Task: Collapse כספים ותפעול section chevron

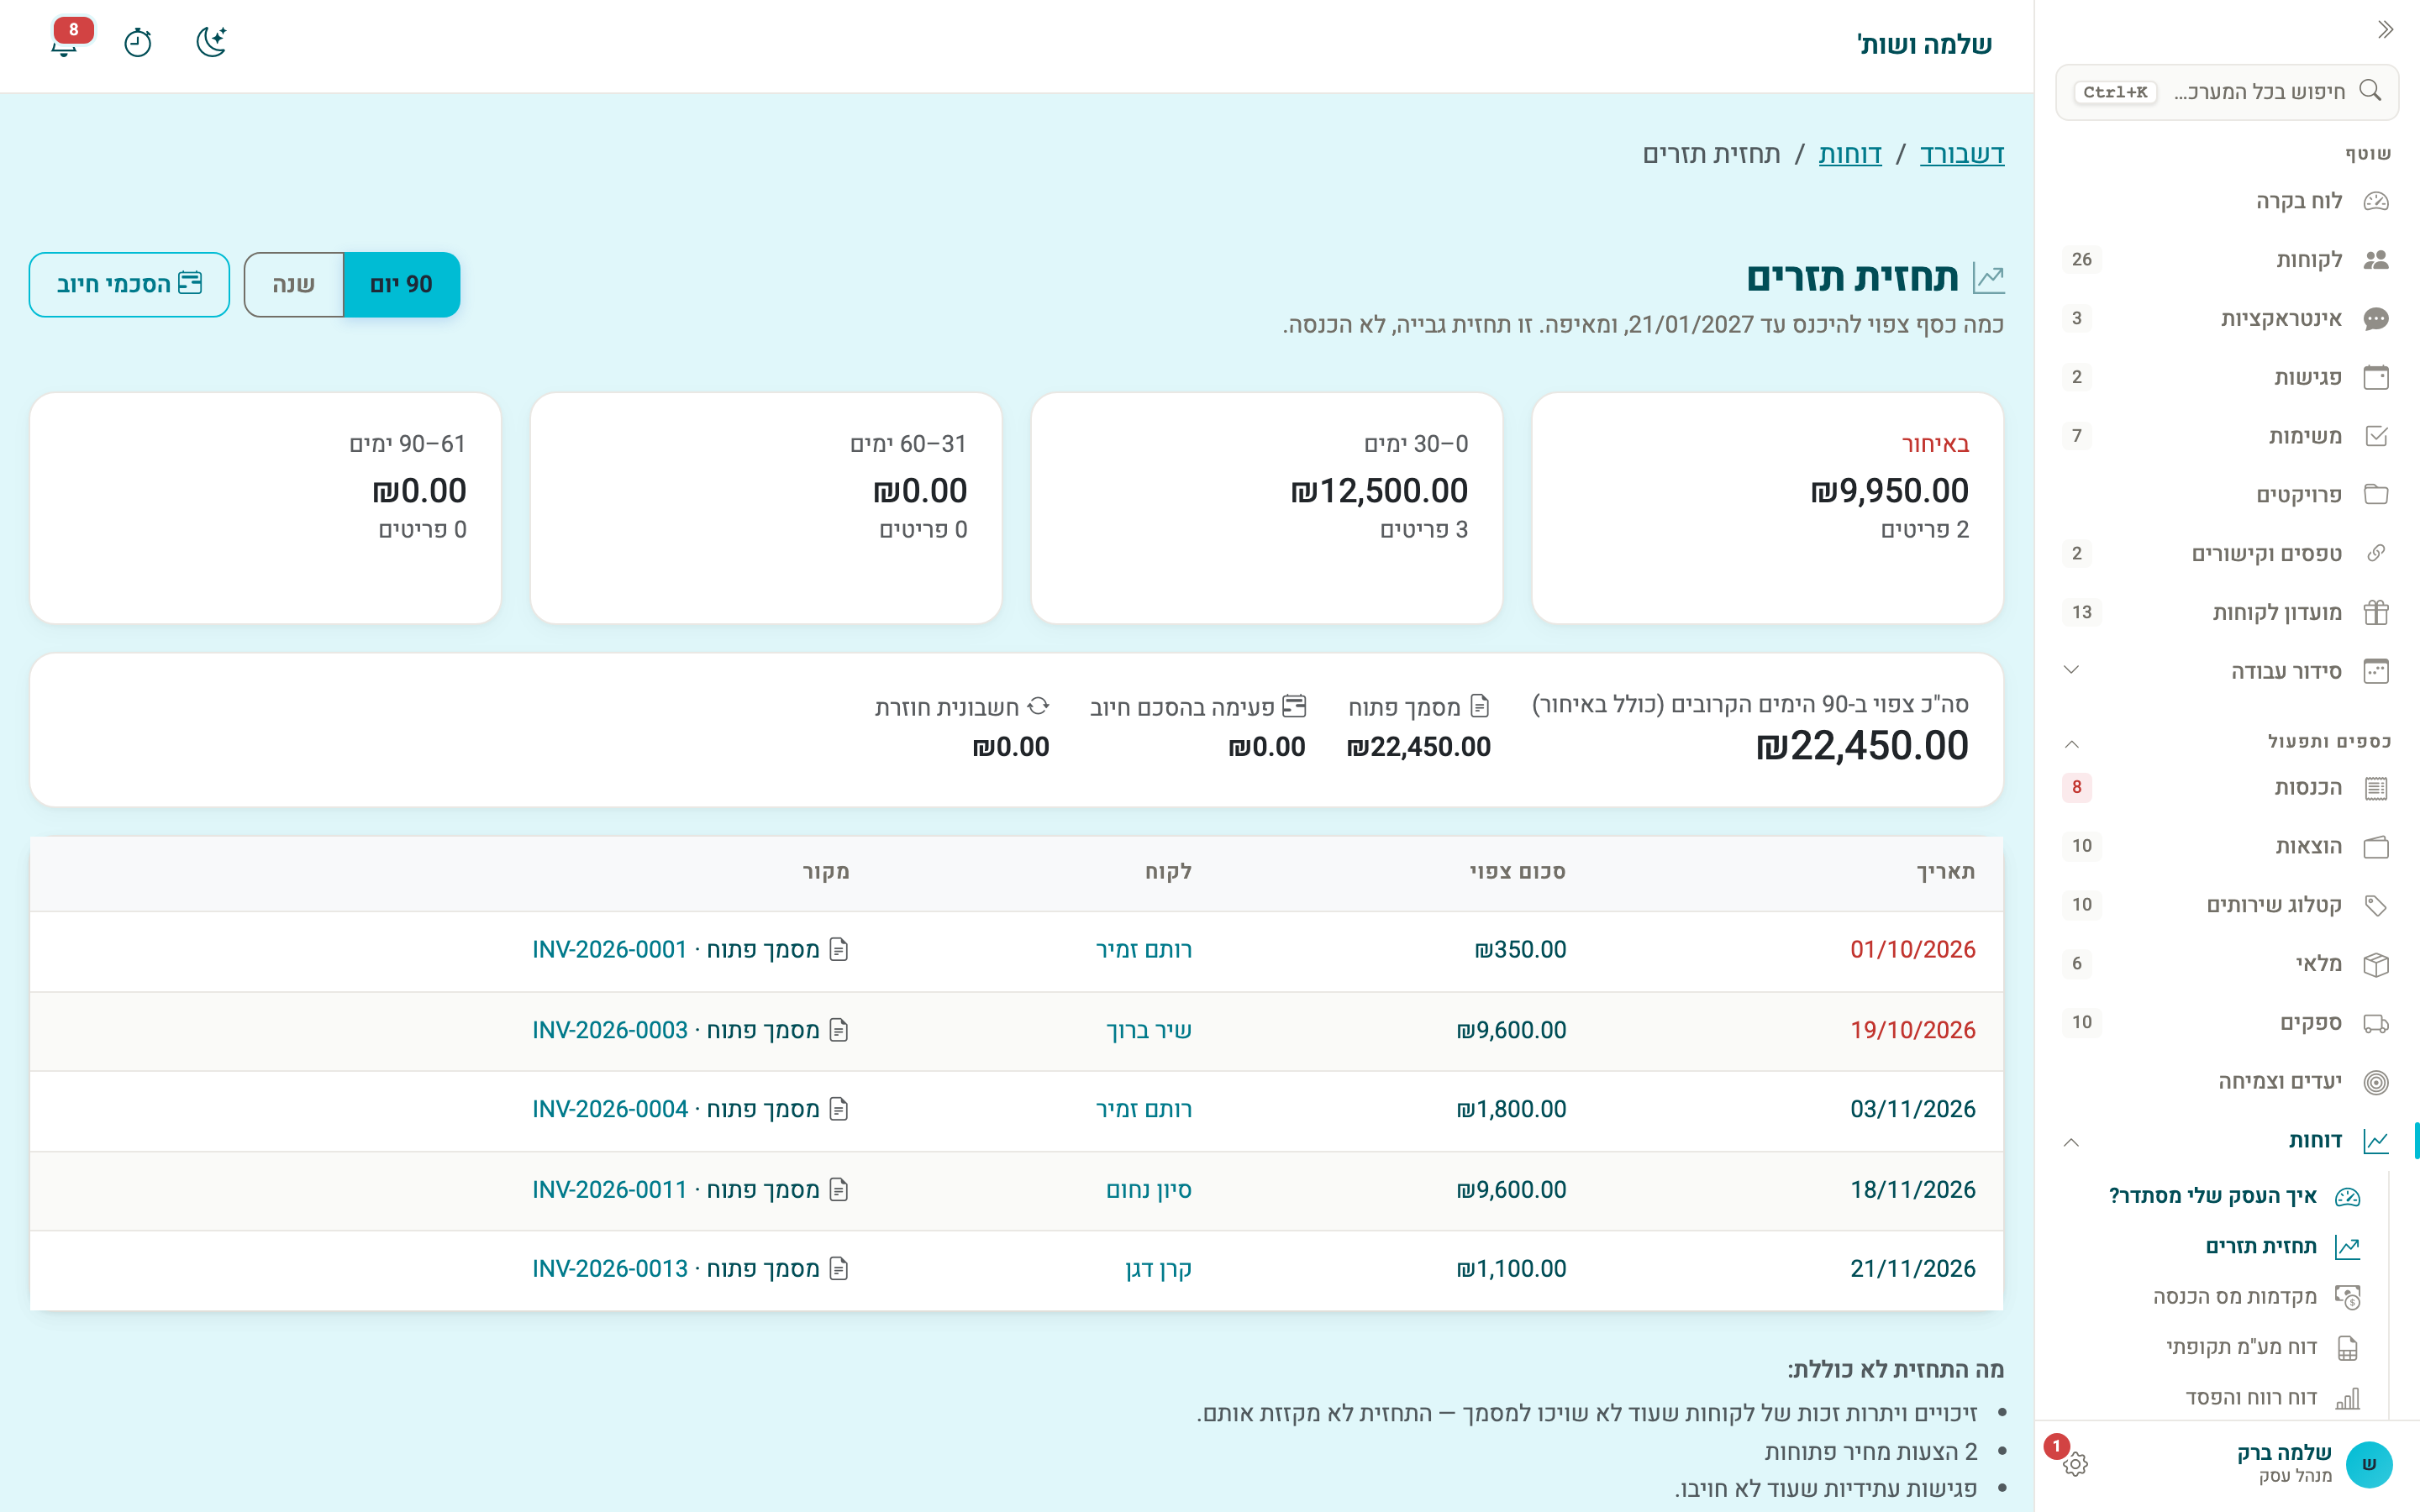Action: coord(2071,743)
